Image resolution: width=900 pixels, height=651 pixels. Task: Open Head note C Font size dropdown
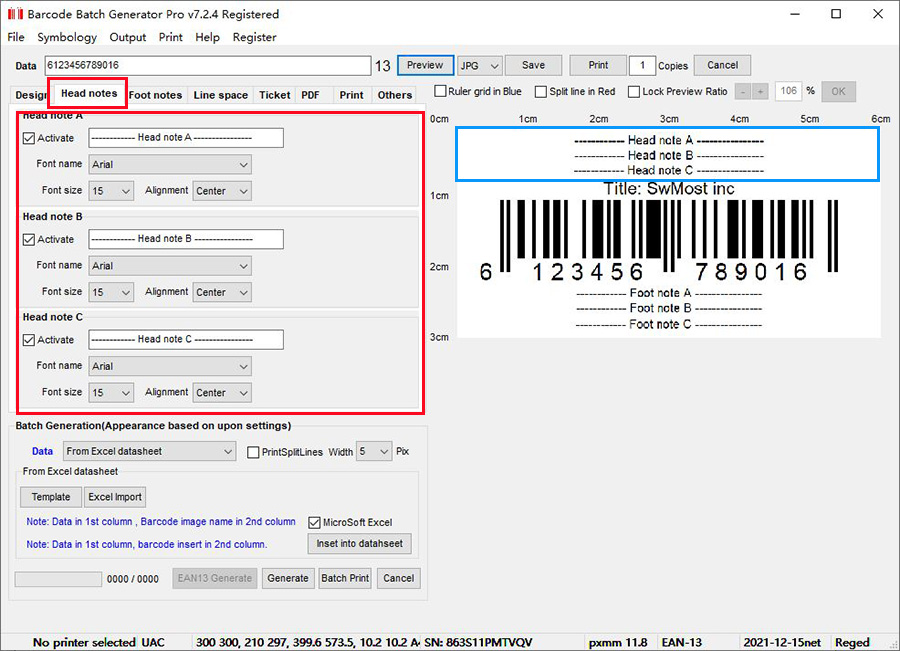[x=111, y=393]
